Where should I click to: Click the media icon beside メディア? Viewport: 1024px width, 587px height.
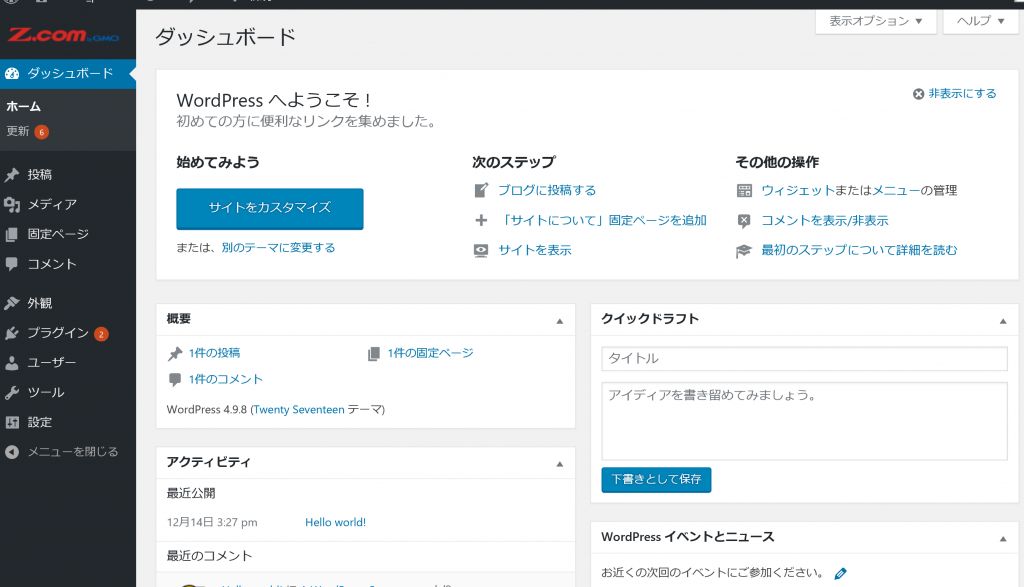pyautogui.click(x=12, y=204)
